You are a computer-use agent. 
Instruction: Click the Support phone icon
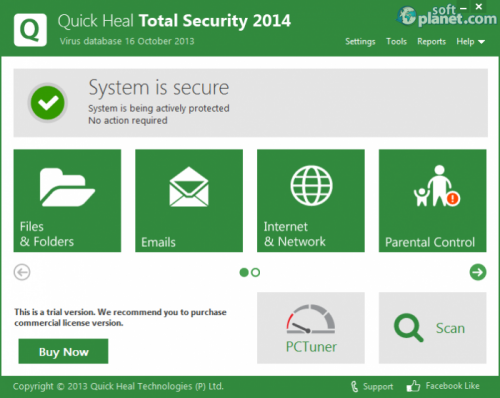(x=354, y=387)
